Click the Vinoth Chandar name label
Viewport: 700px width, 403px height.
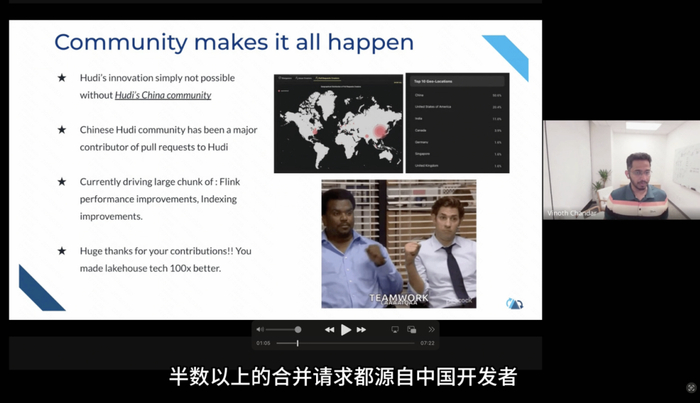click(x=571, y=213)
